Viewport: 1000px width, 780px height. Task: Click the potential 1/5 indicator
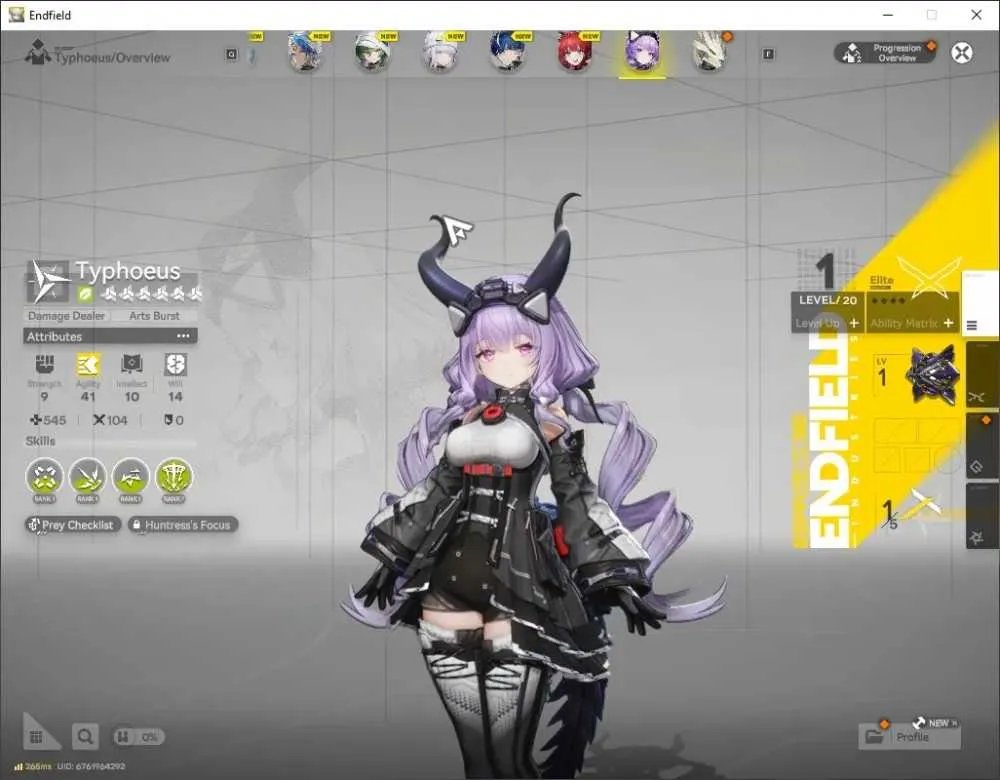(x=890, y=513)
